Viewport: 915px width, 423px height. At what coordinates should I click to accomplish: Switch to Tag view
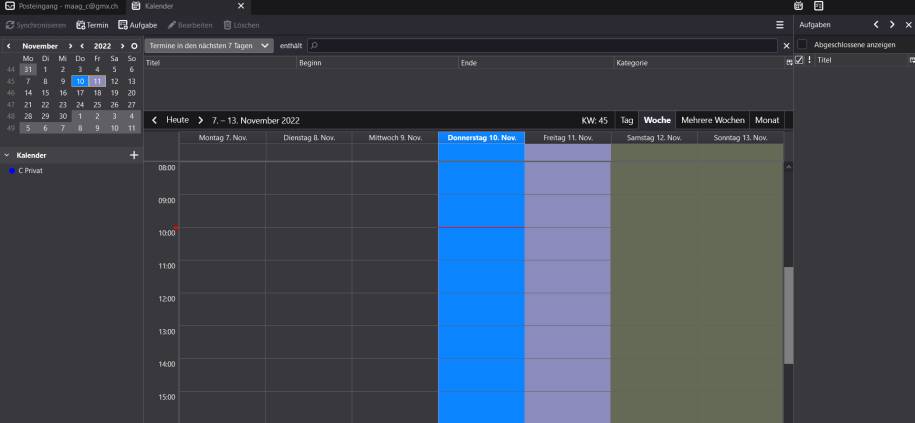(627, 120)
